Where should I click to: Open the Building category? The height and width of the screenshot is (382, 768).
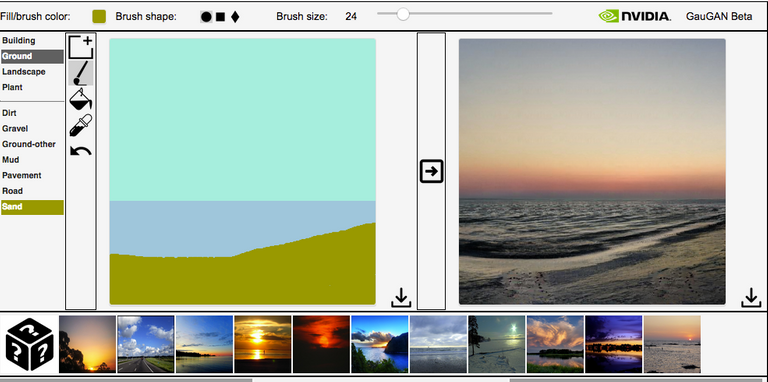pos(19,41)
